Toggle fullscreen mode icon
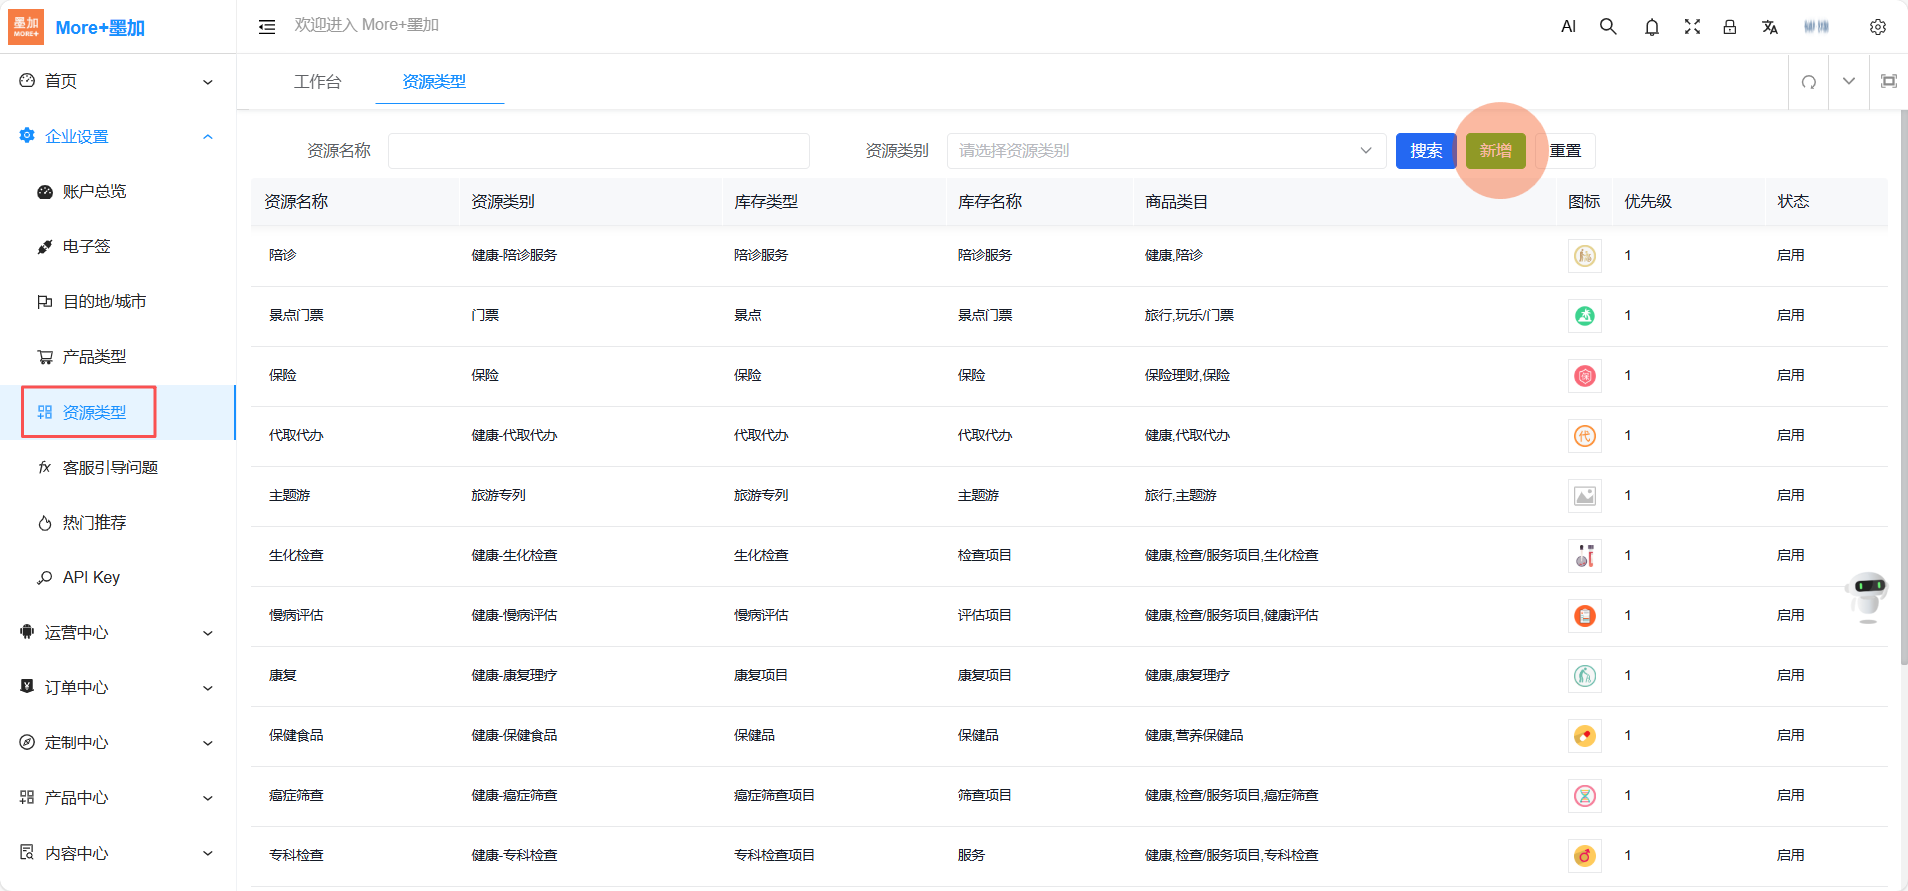 click(1692, 27)
